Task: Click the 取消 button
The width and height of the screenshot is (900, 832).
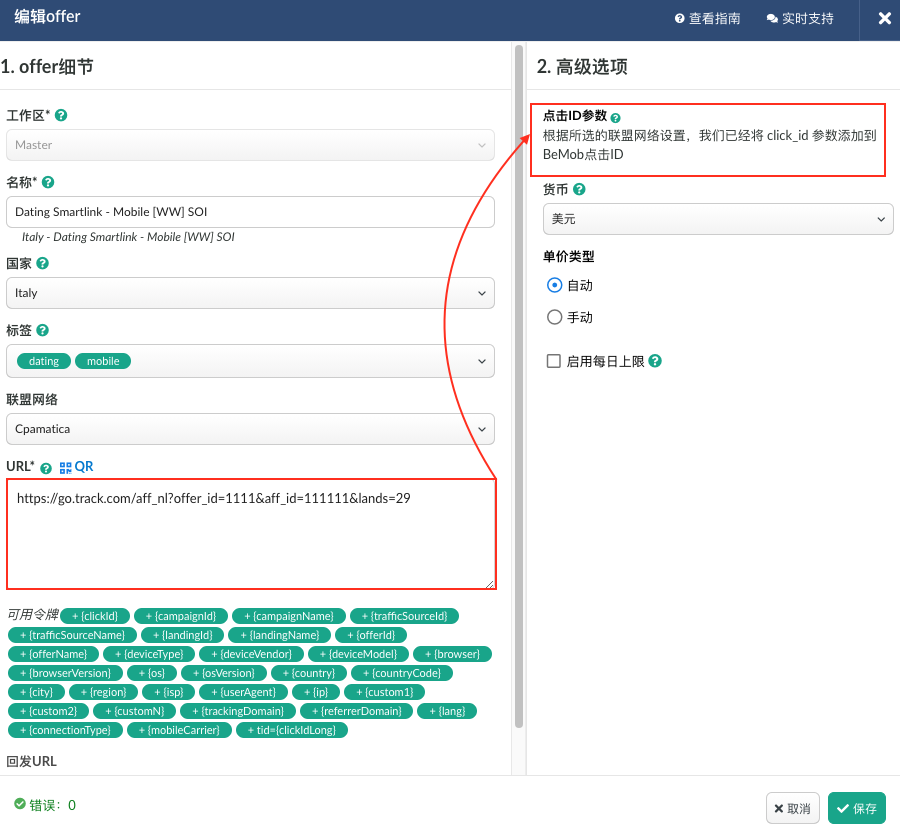Action: coord(793,808)
